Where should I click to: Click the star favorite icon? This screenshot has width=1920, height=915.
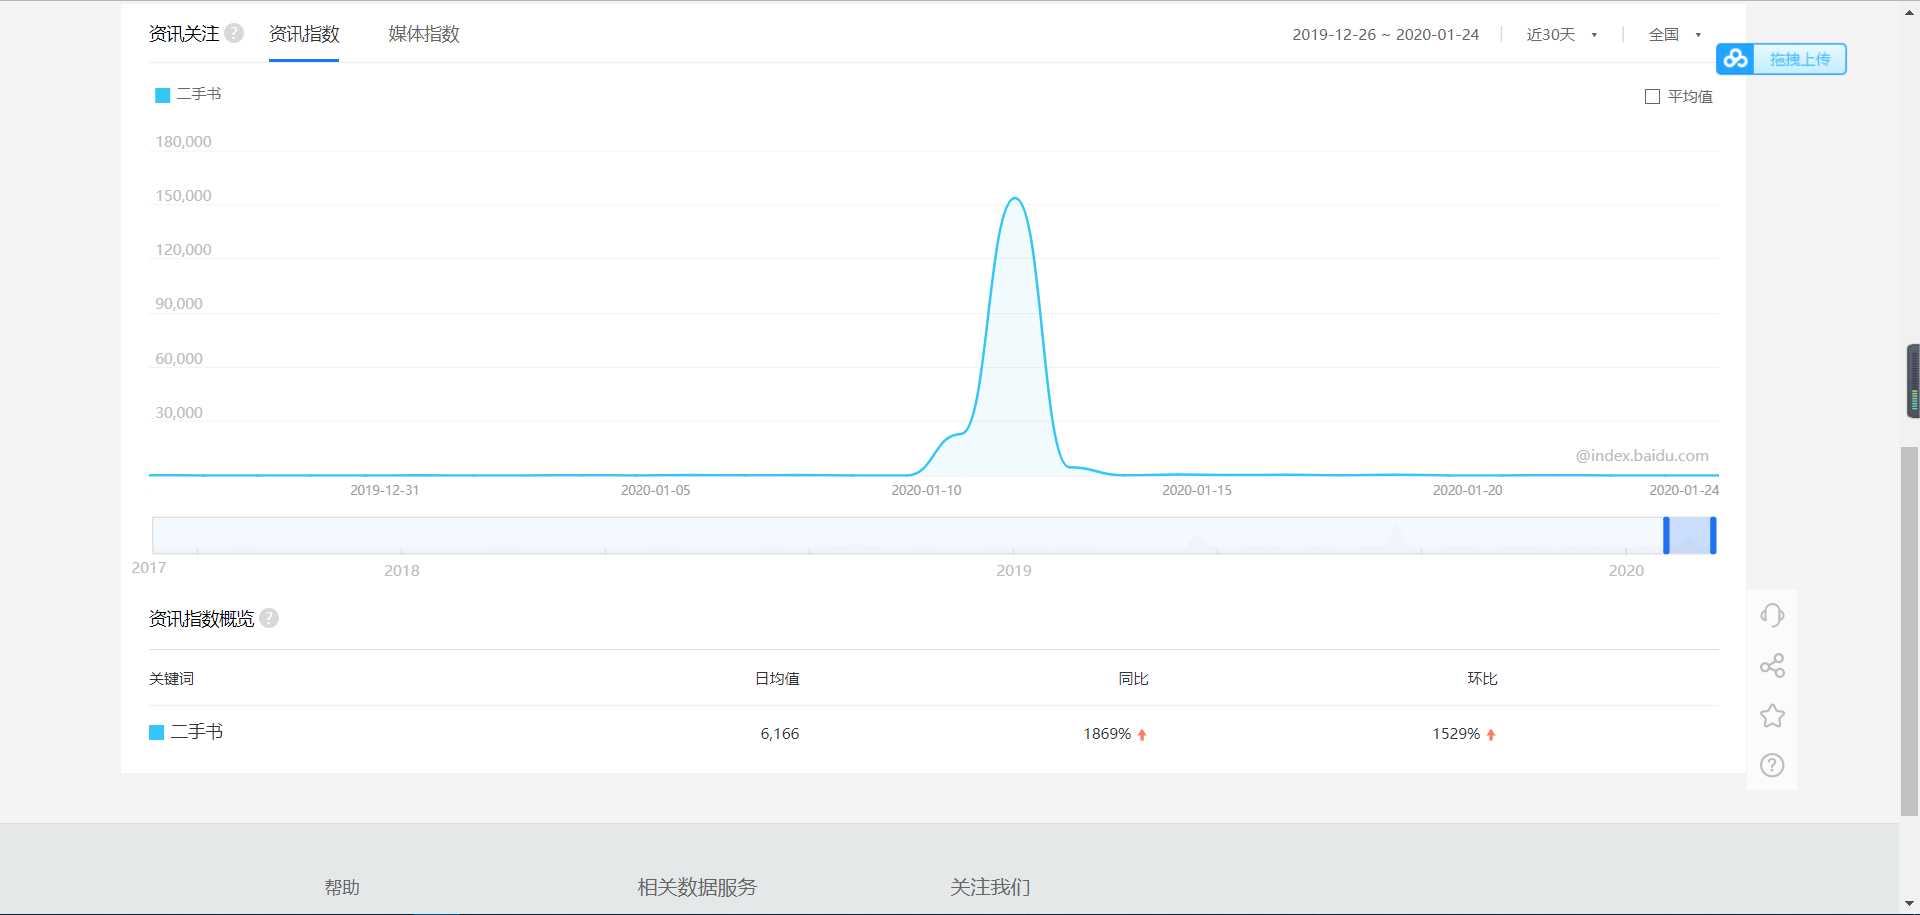[1772, 715]
